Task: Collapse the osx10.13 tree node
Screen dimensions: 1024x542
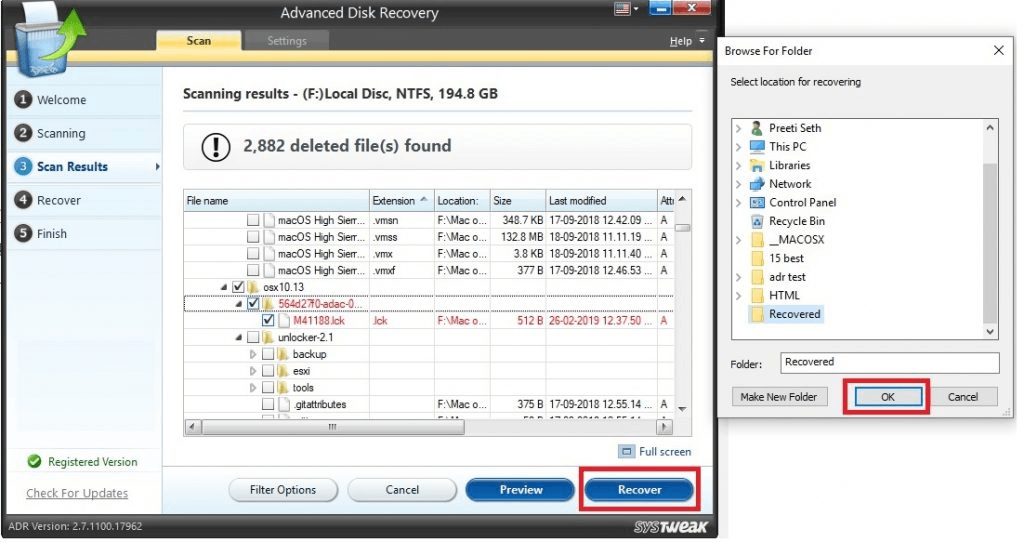Action: click(x=225, y=287)
